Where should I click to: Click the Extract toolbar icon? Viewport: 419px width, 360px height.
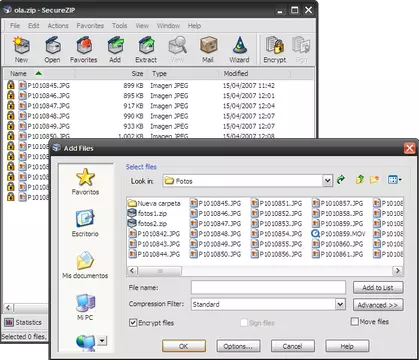coord(146,49)
